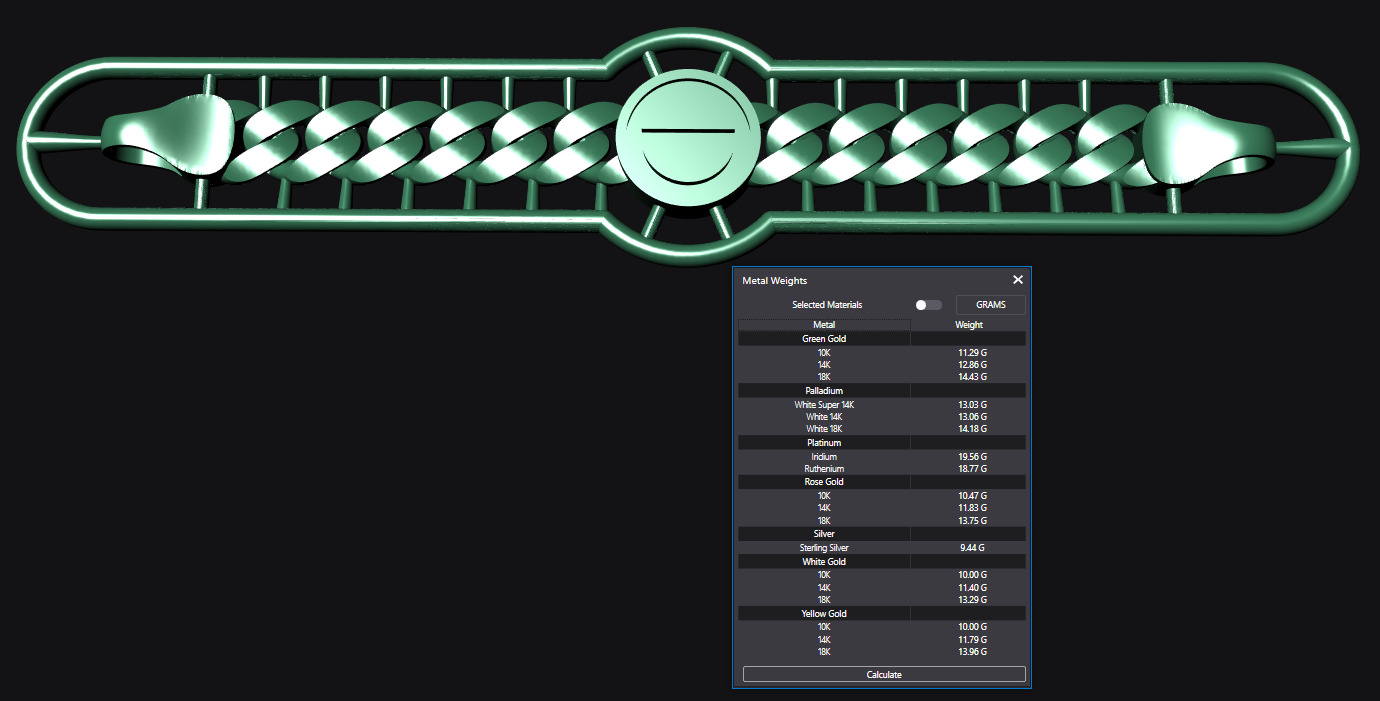Click the Metal column header
Viewport: 1380px width, 701px height.
pyautogui.click(x=824, y=325)
